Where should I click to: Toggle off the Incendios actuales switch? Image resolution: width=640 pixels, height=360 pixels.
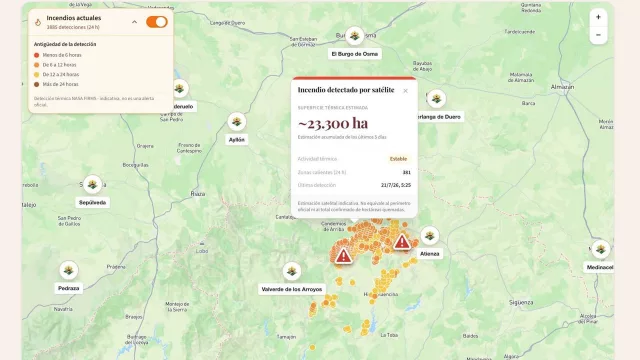click(157, 22)
